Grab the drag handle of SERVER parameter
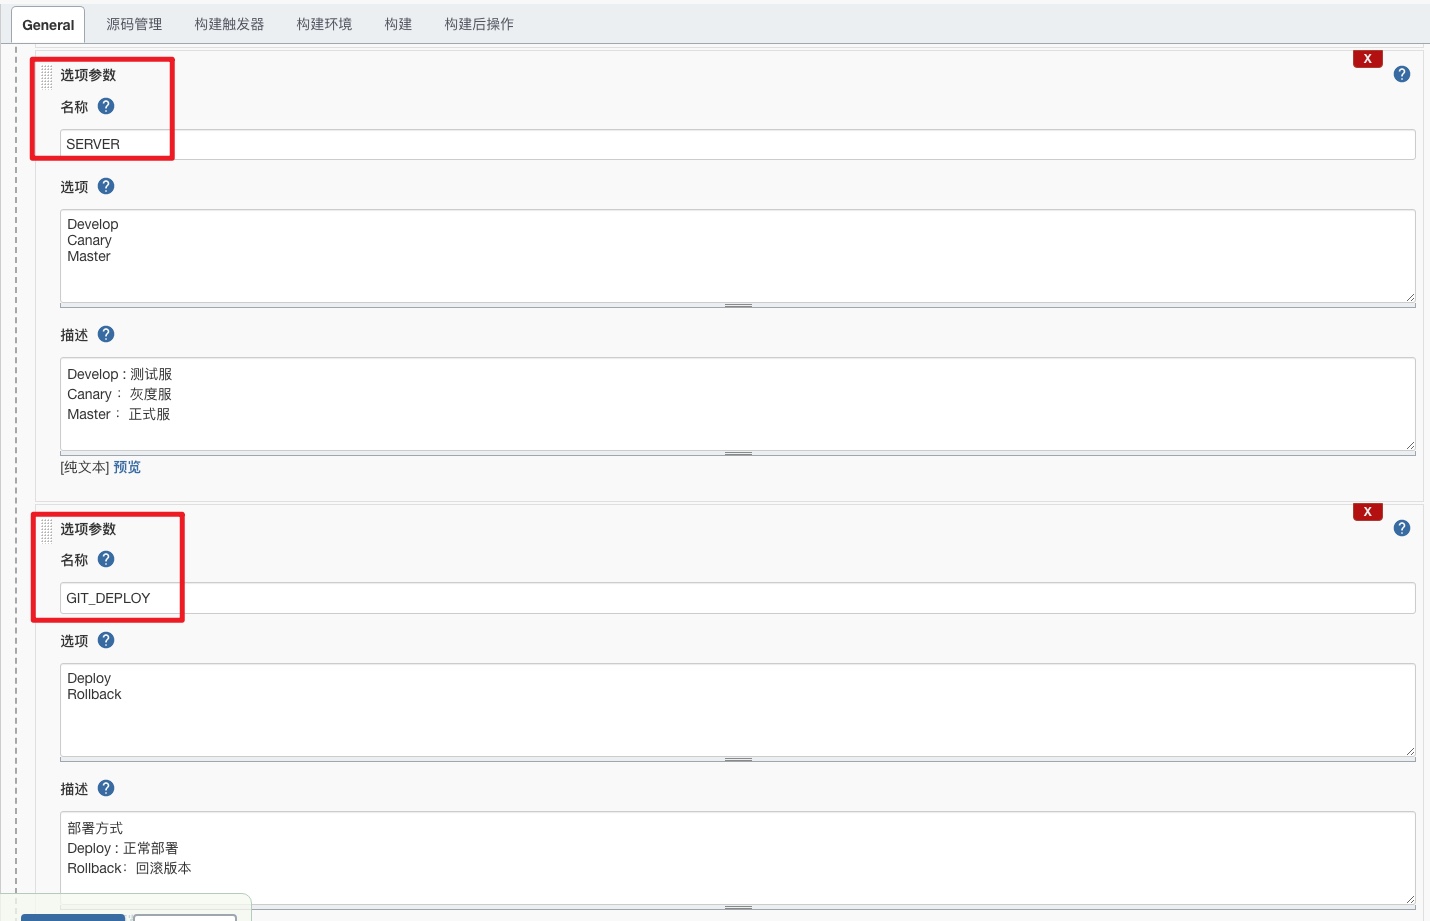1430x921 pixels. point(47,75)
